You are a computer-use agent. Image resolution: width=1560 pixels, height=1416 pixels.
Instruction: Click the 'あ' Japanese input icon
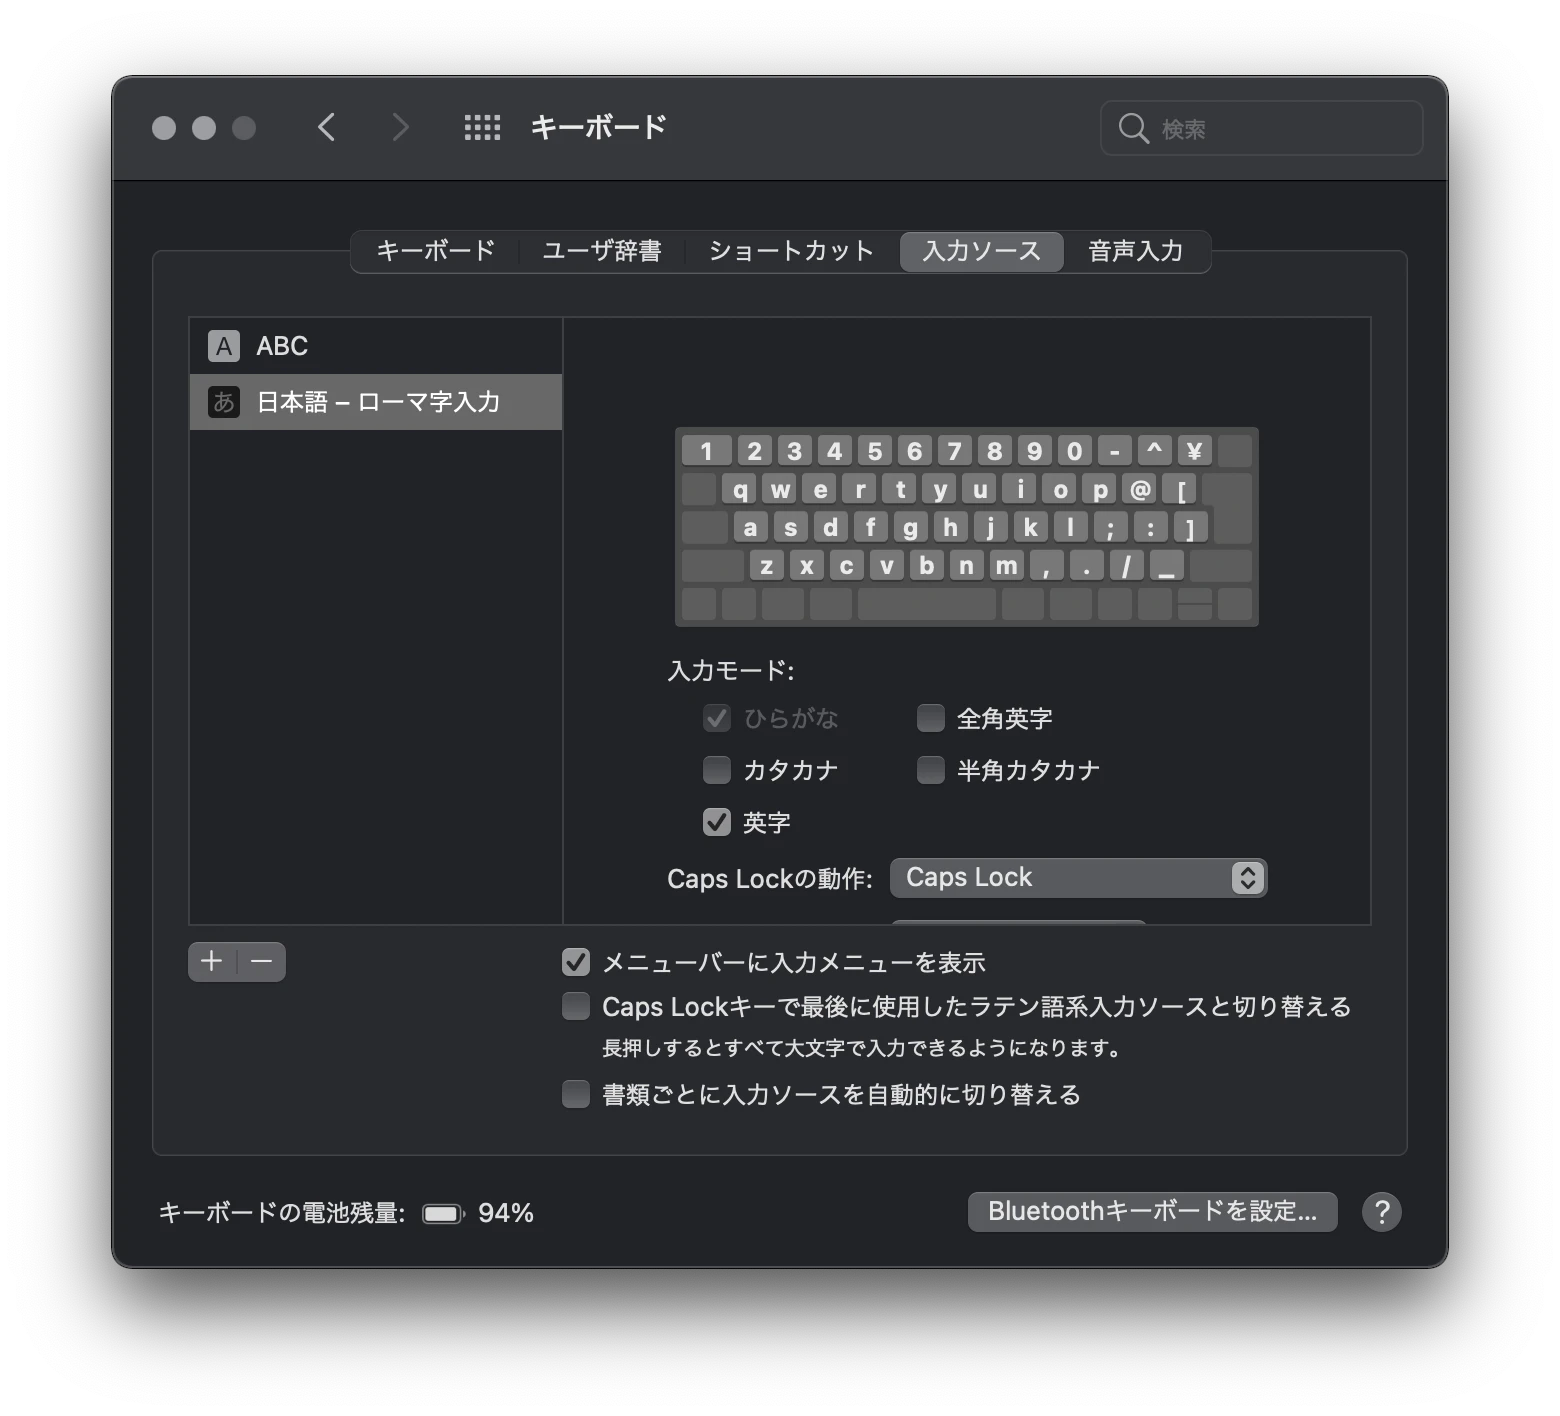click(223, 402)
